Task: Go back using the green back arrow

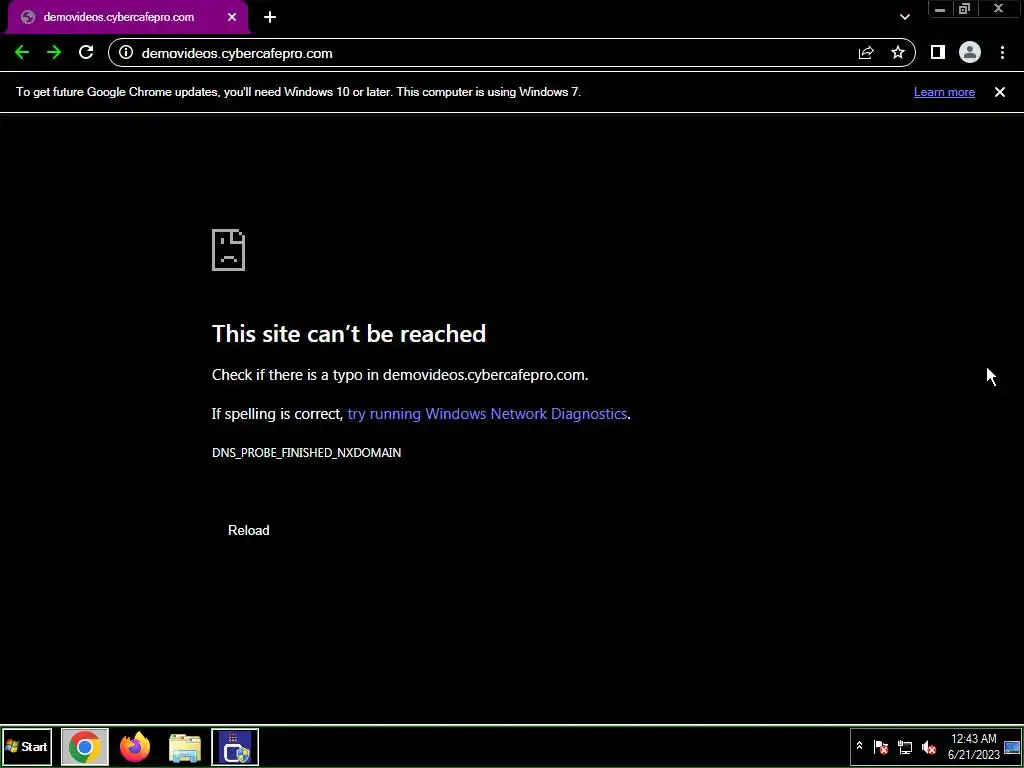Action: tap(22, 53)
